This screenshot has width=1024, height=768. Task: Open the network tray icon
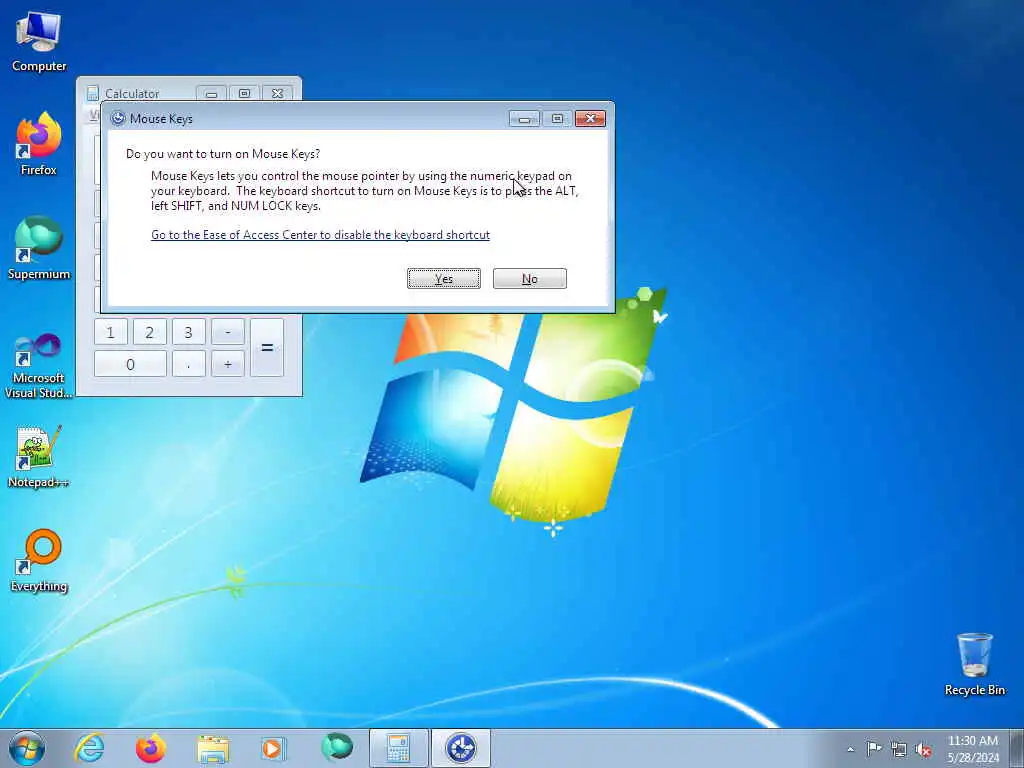(x=899, y=749)
